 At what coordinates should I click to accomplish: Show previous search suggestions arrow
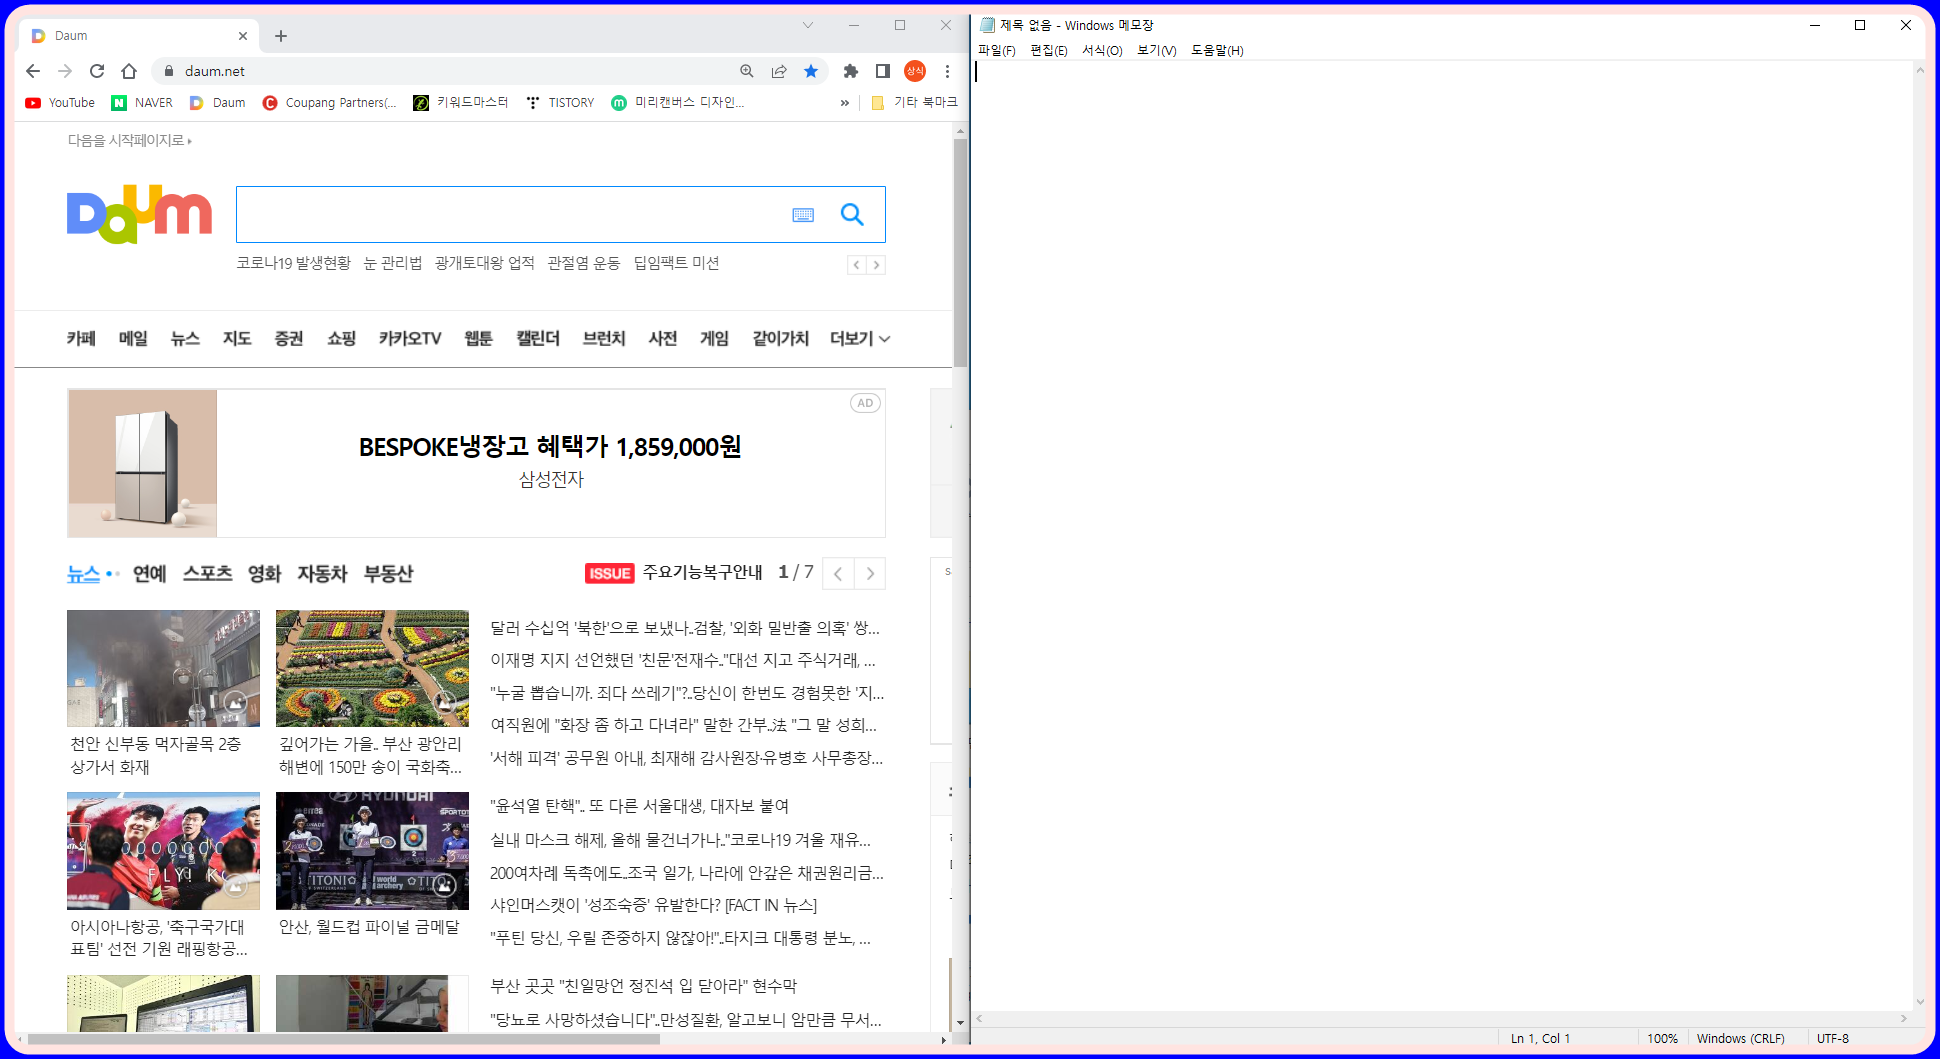(856, 265)
